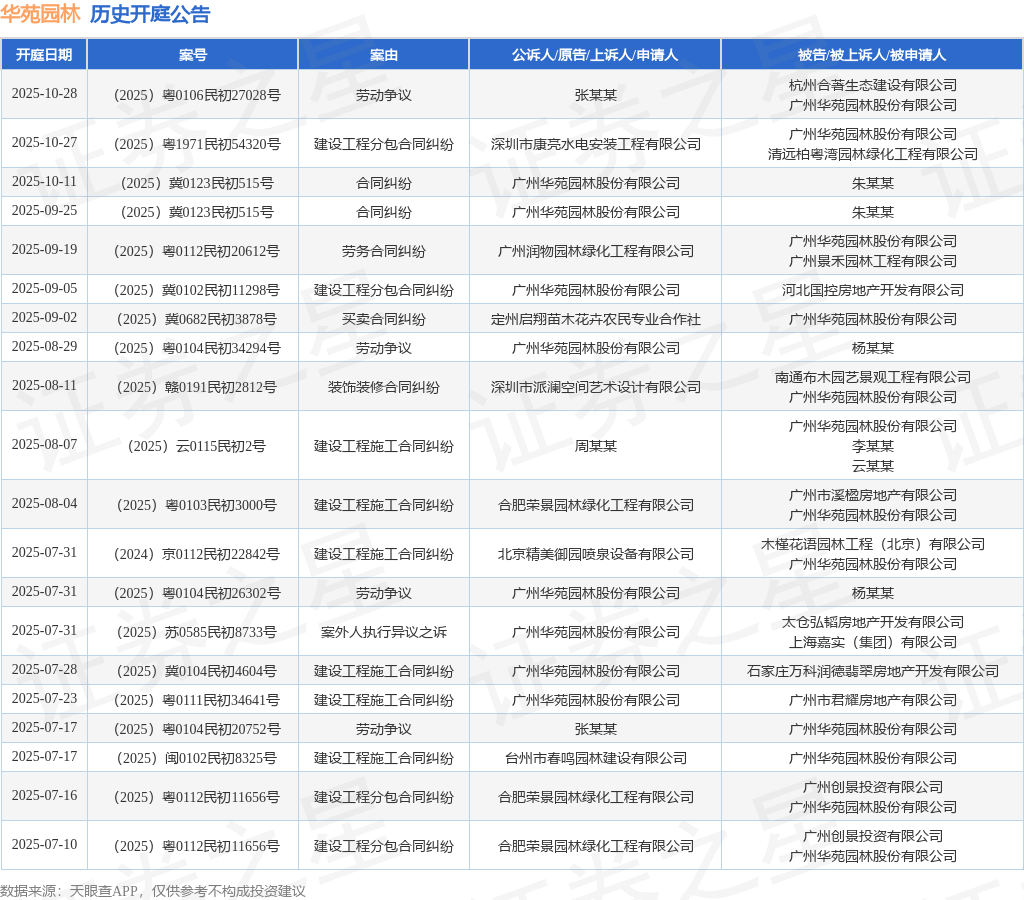The image size is (1024, 900).
Task: Click defendant 广州市溪楹房地产有限公司
Action: tap(872, 496)
